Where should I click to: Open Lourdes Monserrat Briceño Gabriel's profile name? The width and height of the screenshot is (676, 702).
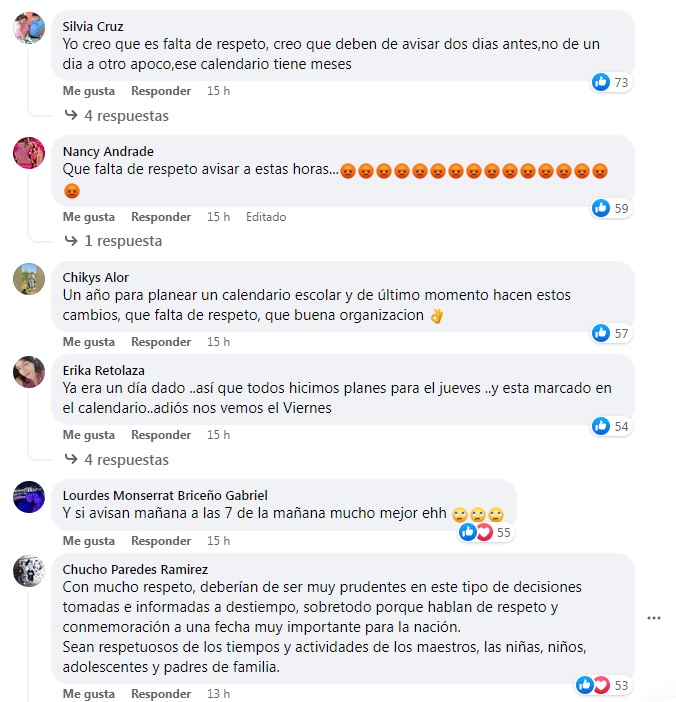[165, 495]
